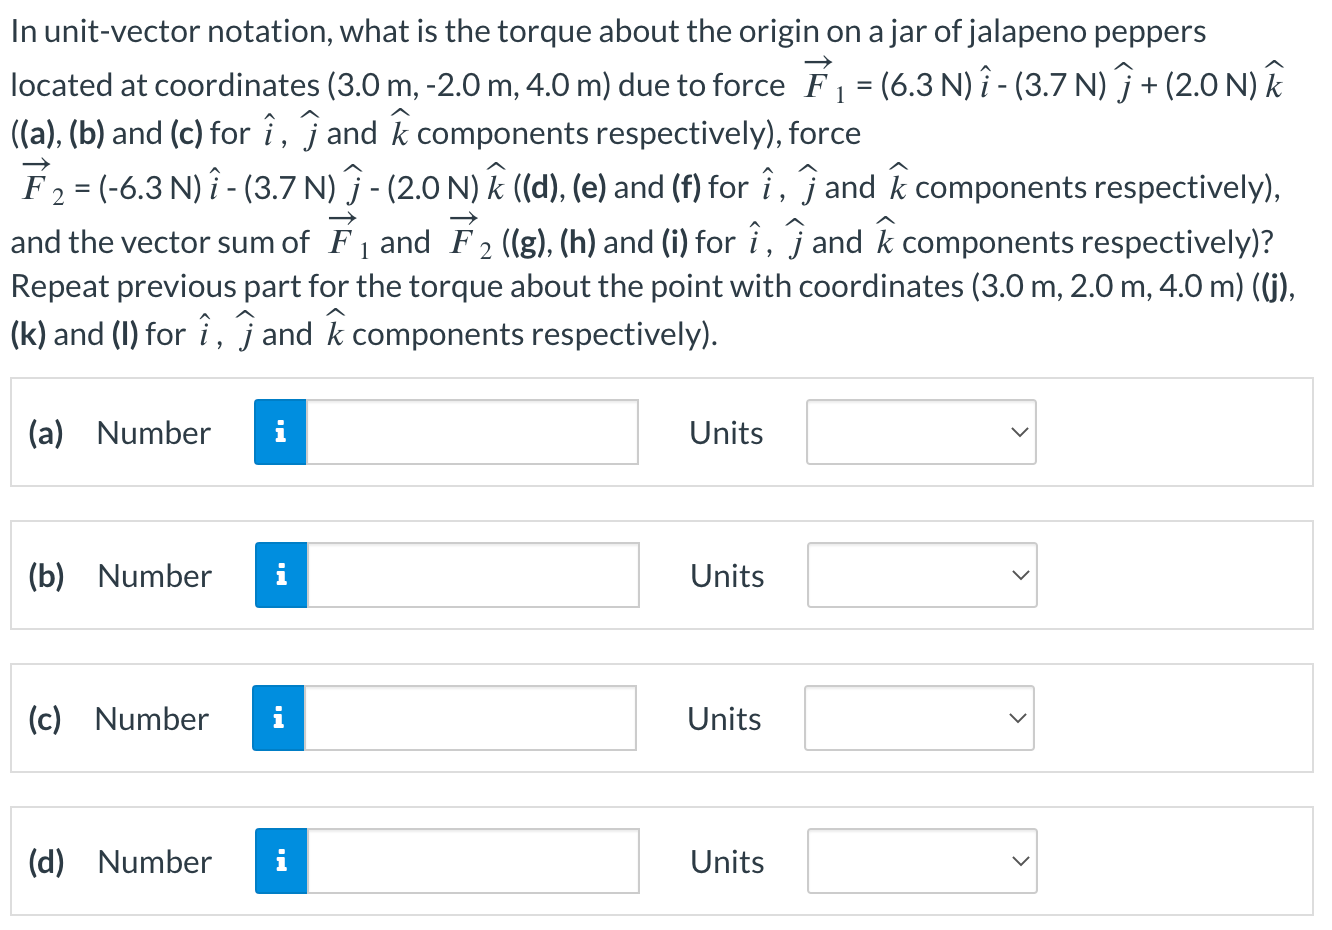Open the Units dropdown for part (b)
The height and width of the screenshot is (930, 1332).
tap(920, 575)
